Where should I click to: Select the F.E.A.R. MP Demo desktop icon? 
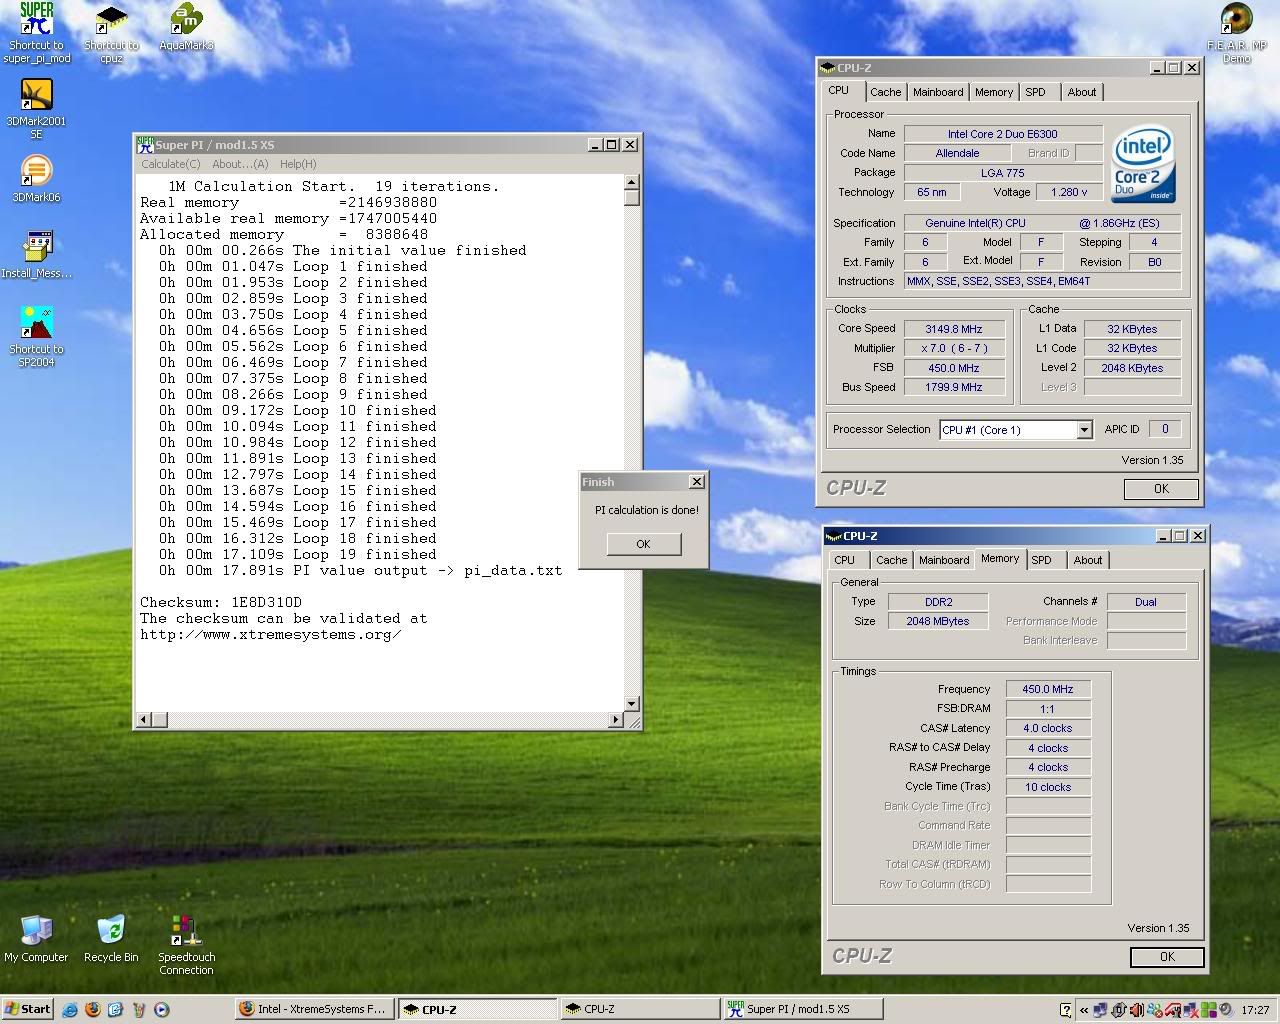pos(1236,33)
